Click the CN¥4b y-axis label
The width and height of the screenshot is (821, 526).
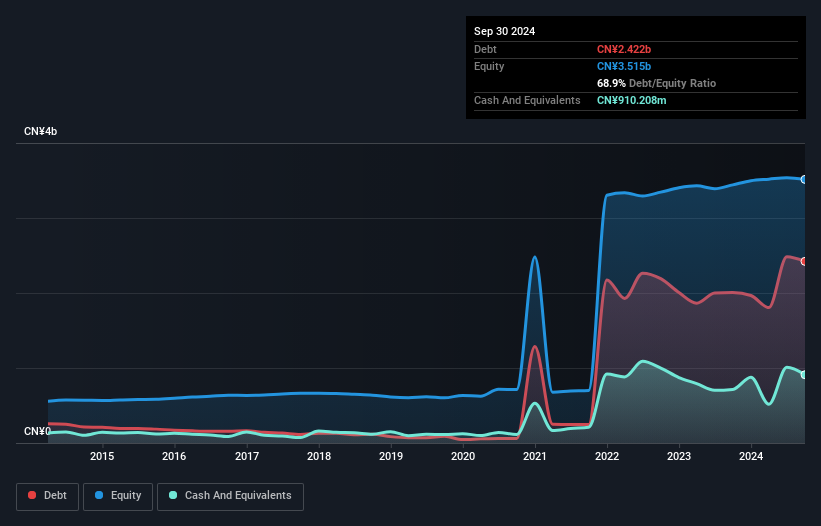[x=40, y=131]
